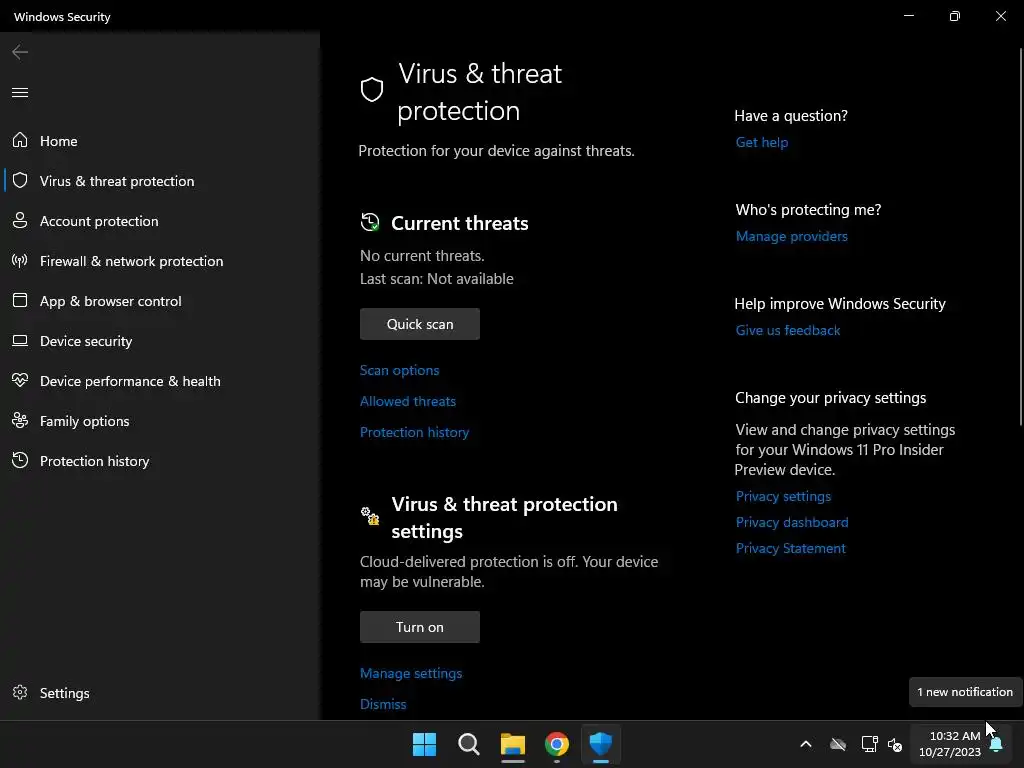
Task: Open Manage settings link
Action: [x=411, y=673]
